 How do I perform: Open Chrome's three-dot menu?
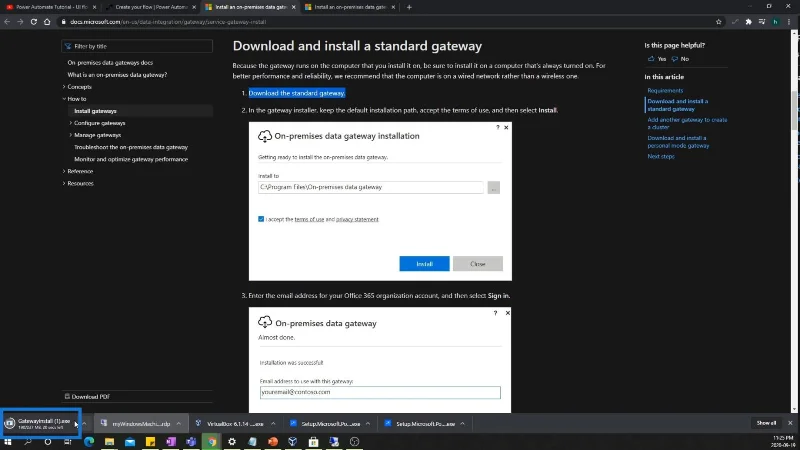789,22
